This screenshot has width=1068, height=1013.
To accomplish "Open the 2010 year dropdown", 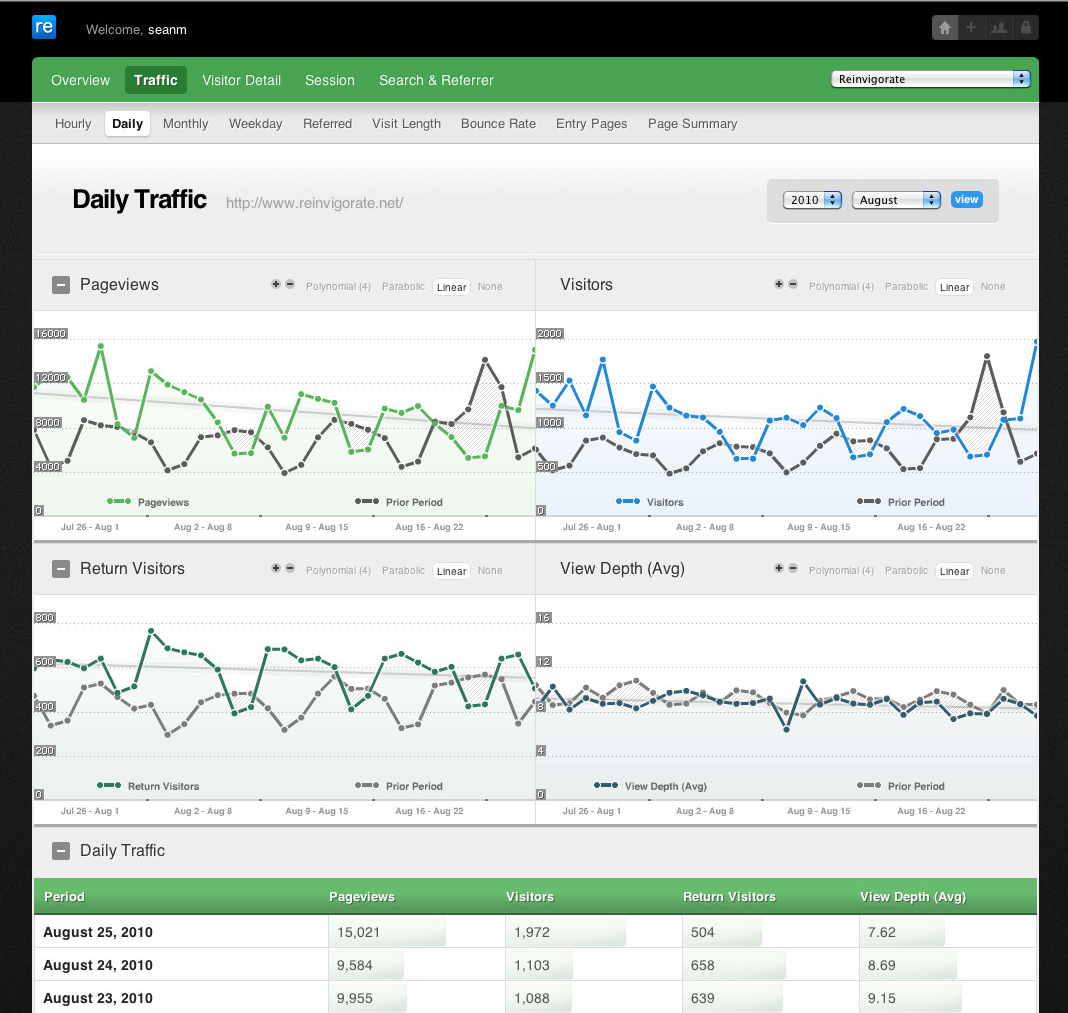I will click(812, 200).
